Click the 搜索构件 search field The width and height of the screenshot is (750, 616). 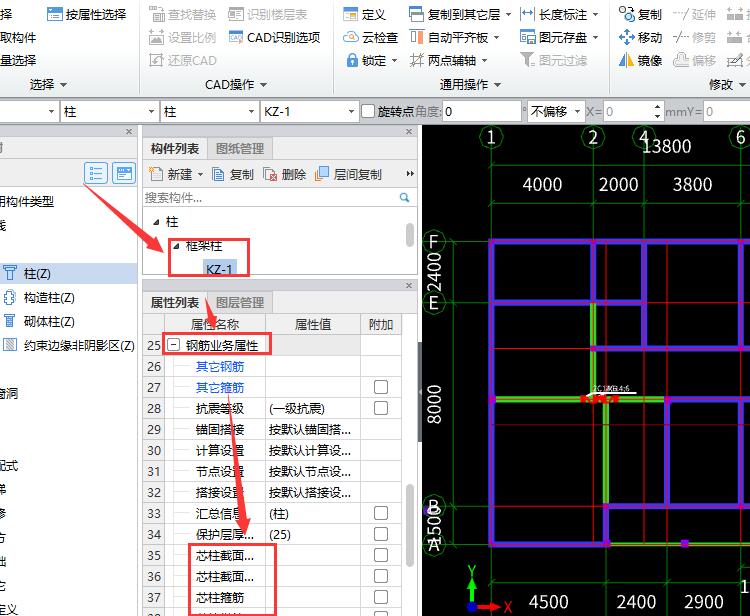[271, 198]
